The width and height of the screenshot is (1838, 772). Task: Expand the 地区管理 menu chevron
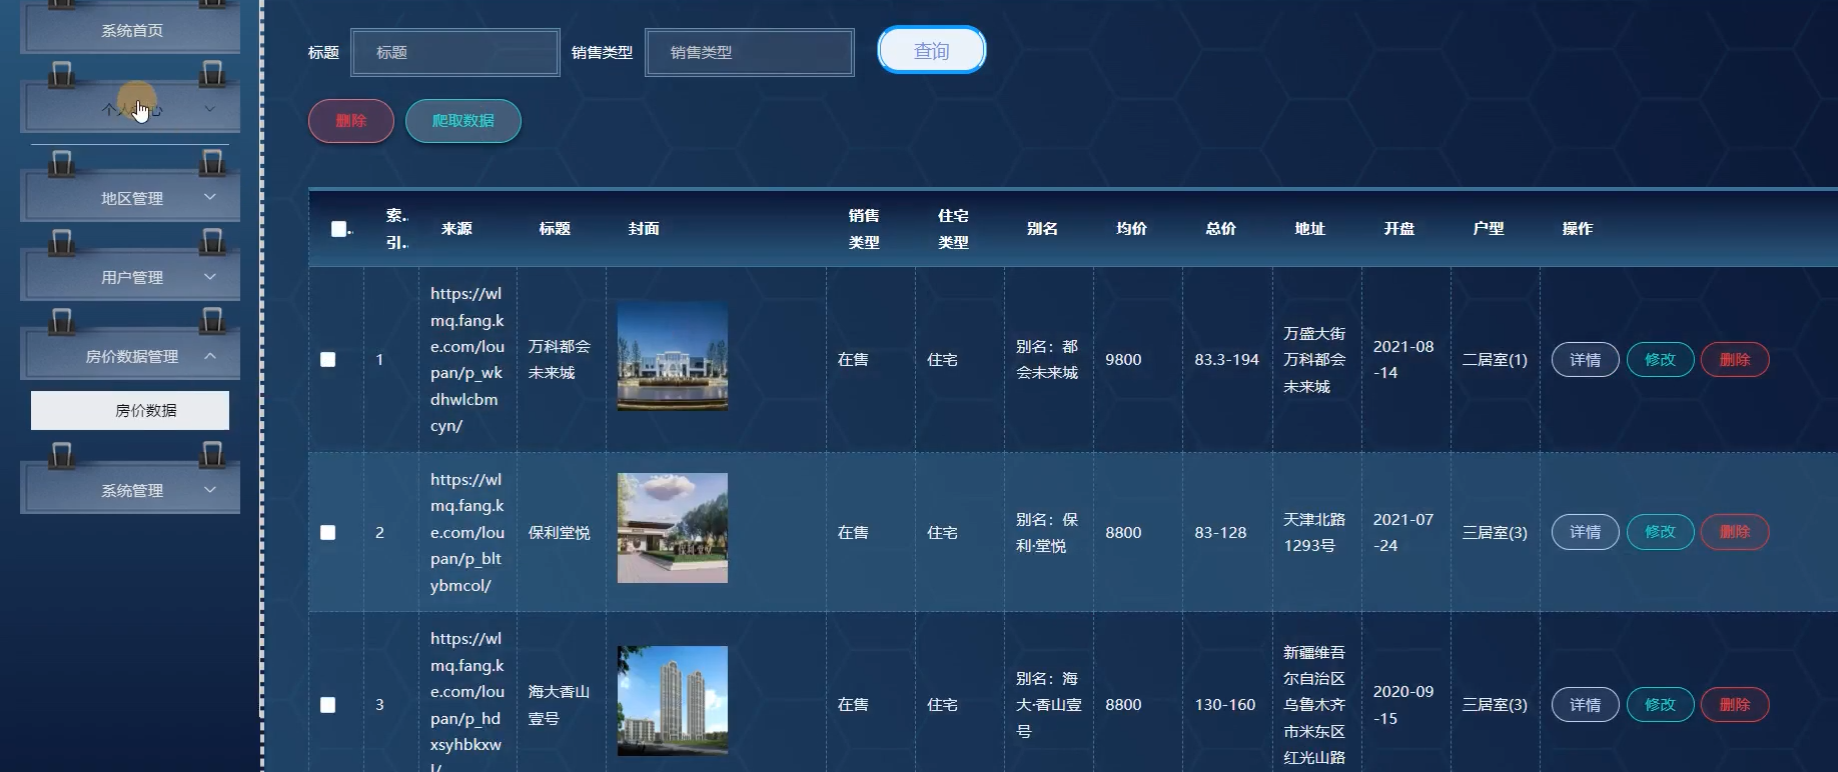[x=210, y=197]
